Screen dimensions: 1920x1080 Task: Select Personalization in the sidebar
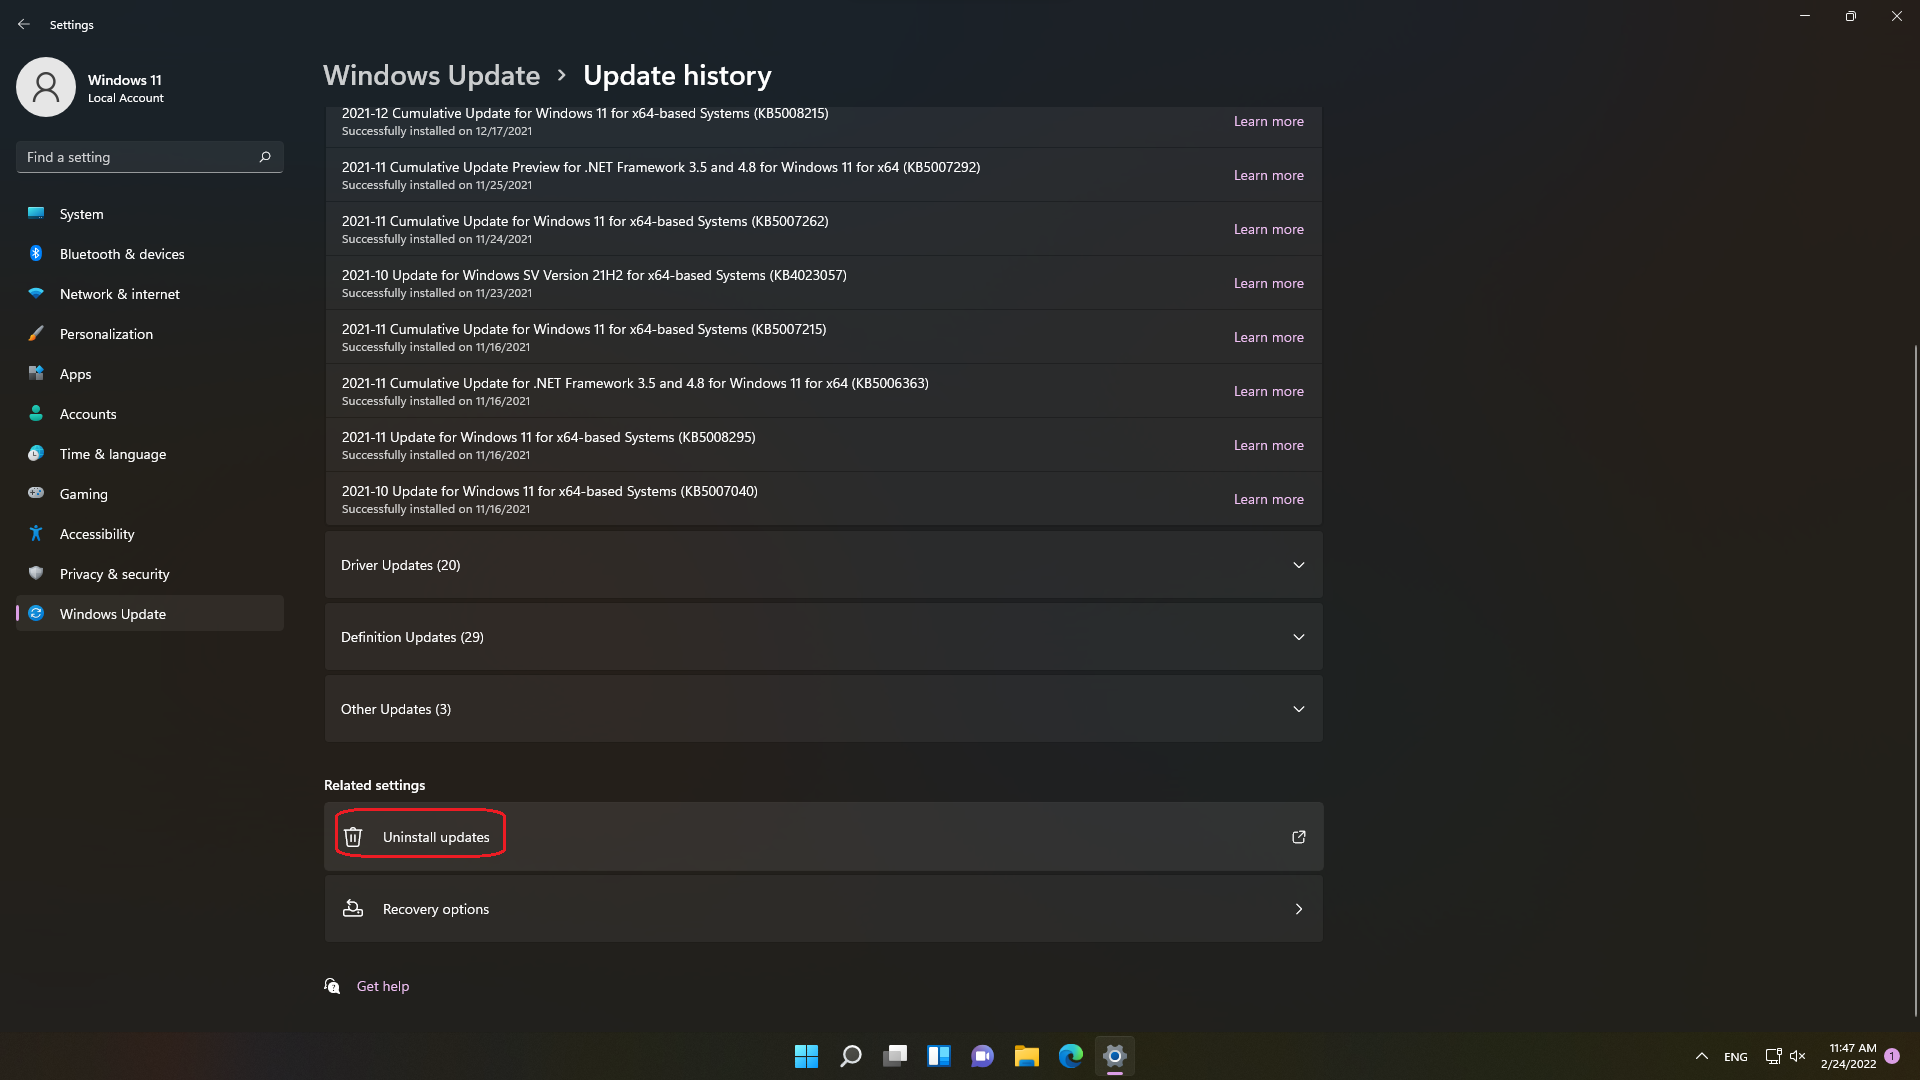click(150, 334)
